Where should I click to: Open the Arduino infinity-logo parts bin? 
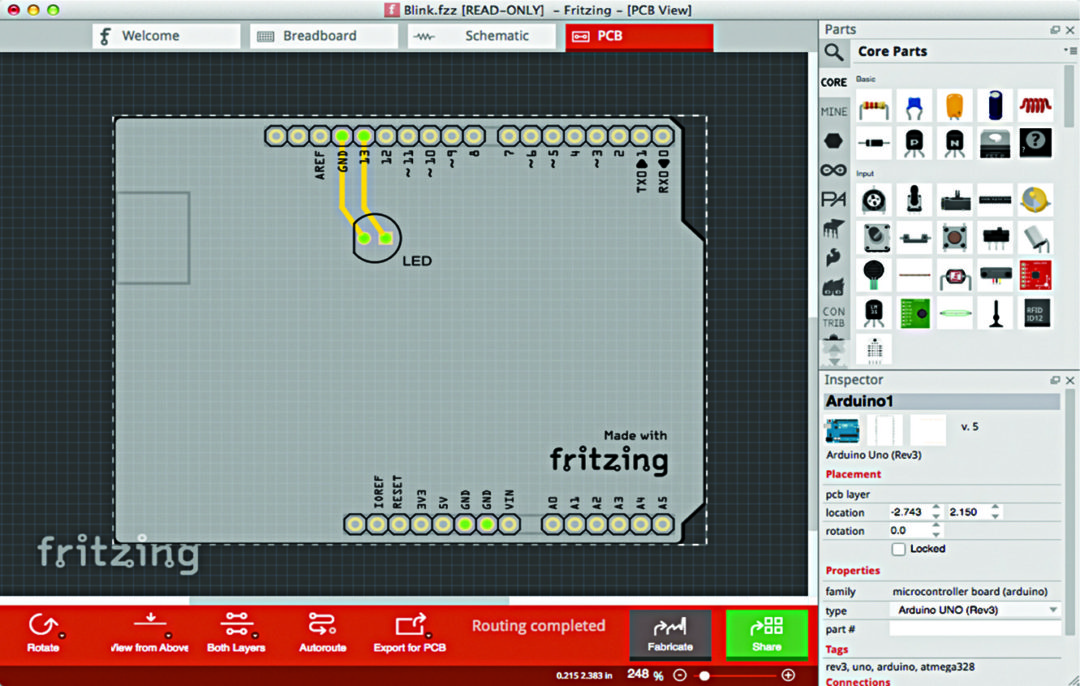[833, 170]
